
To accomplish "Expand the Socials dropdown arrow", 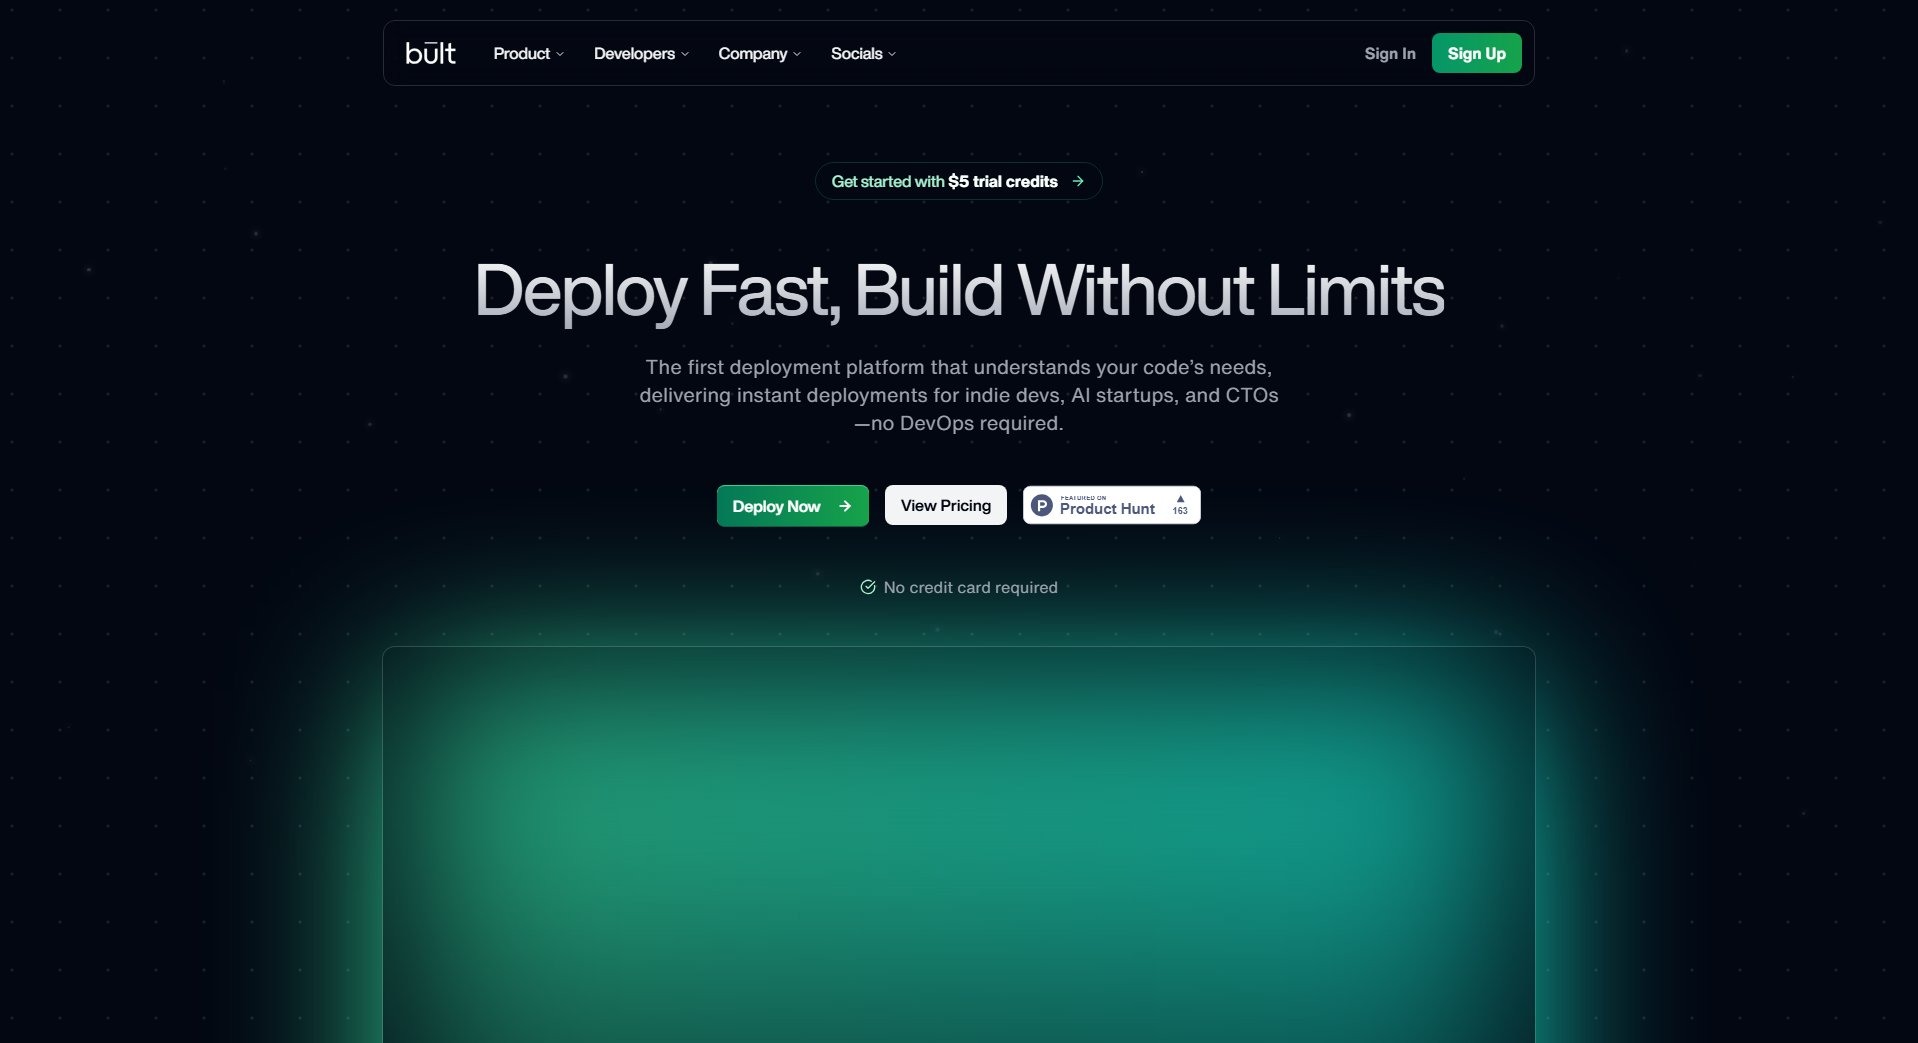I will [892, 55].
